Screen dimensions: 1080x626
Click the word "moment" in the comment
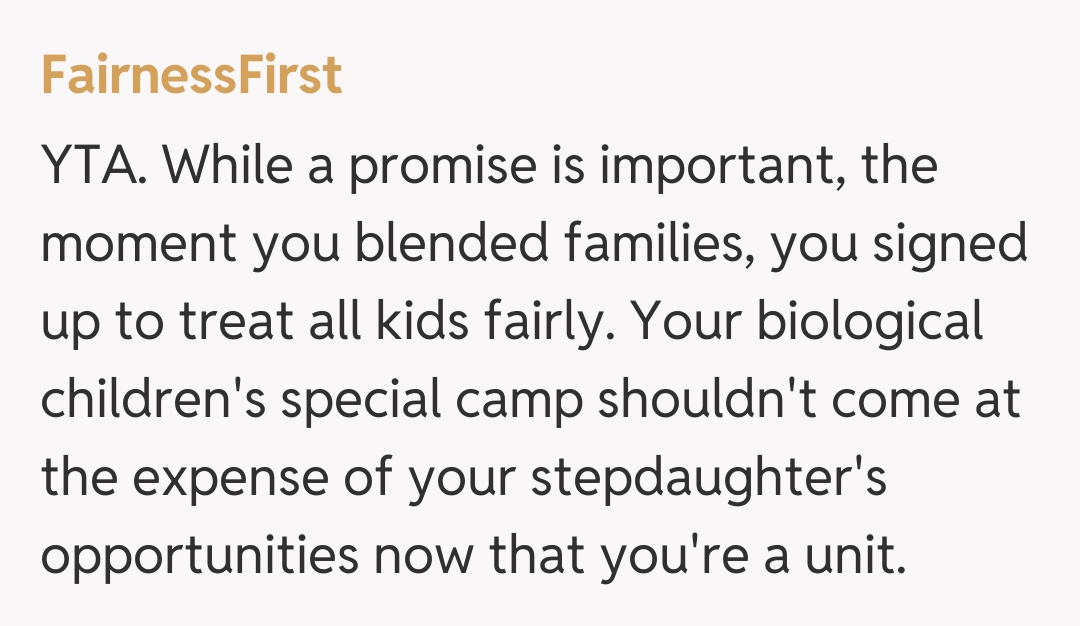tap(137, 245)
